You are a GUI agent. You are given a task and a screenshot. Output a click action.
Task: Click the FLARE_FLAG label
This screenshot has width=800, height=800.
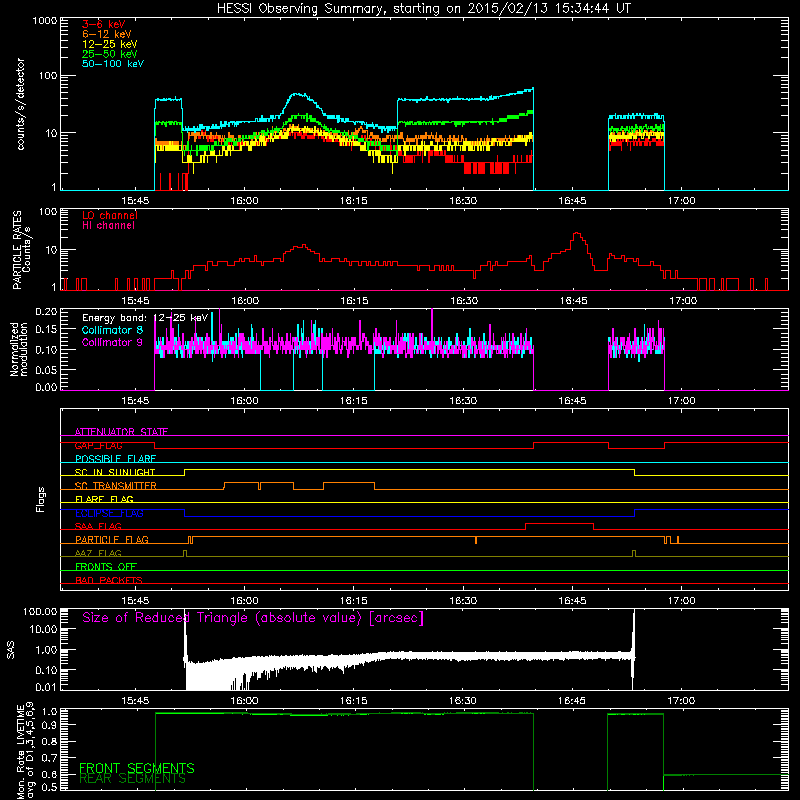click(104, 499)
